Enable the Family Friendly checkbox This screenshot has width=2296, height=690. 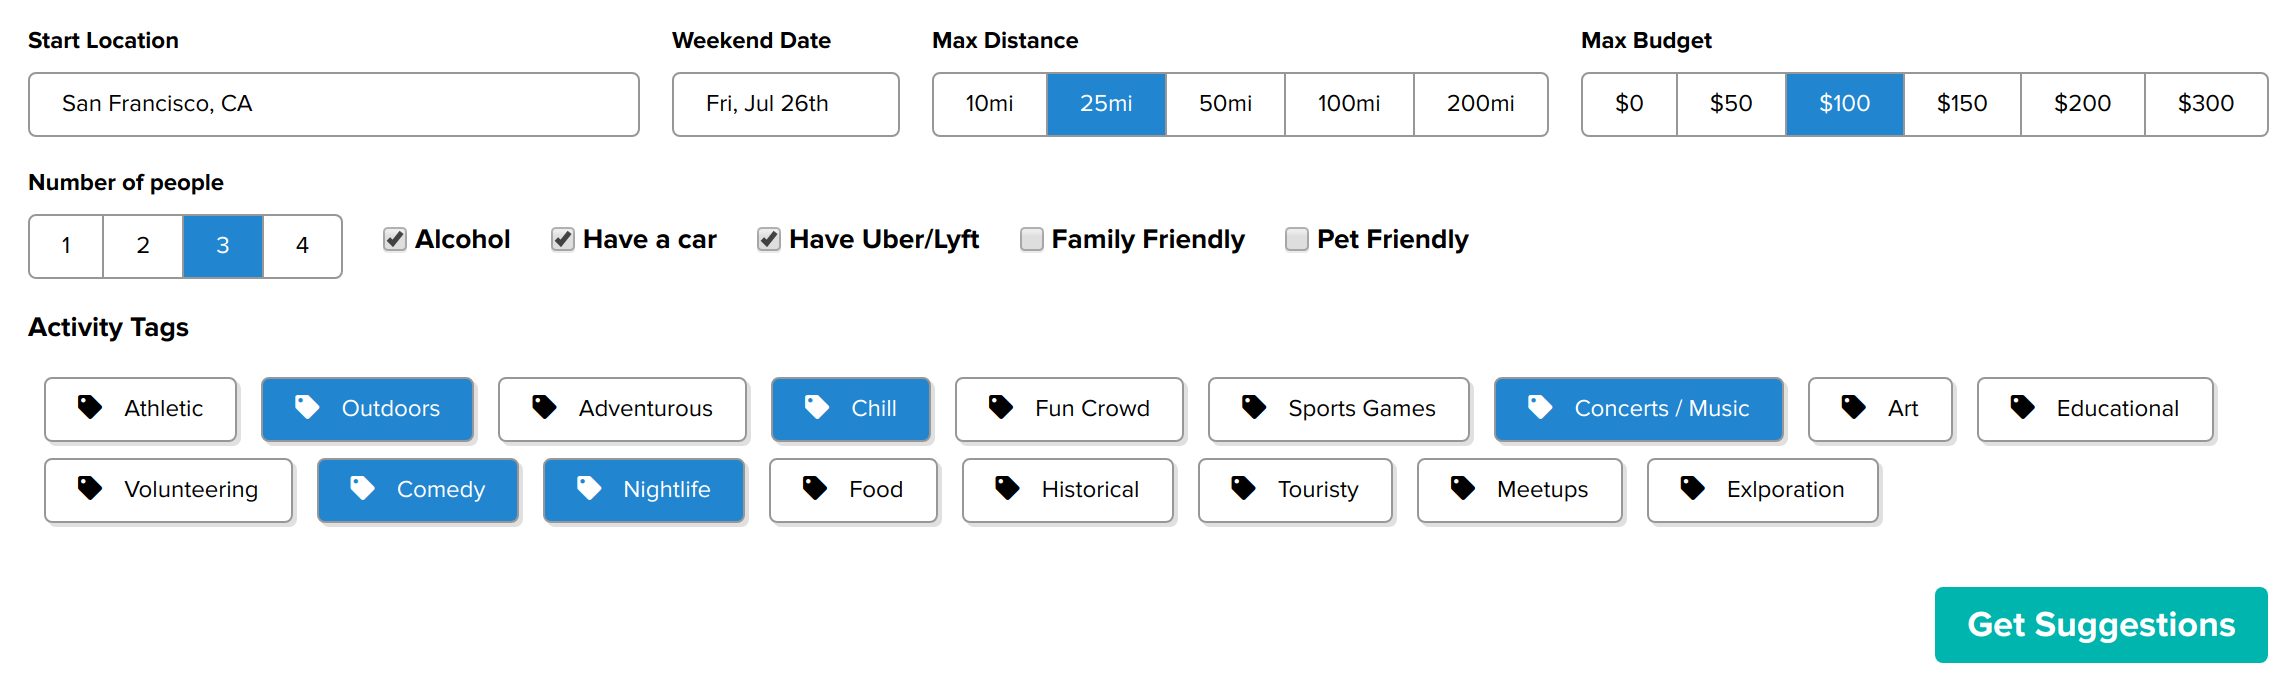[1032, 239]
